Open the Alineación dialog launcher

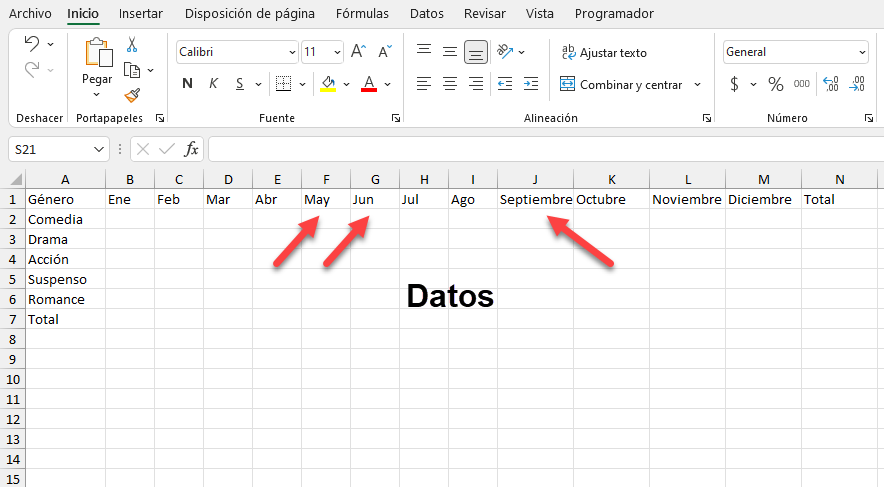pos(706,118)
